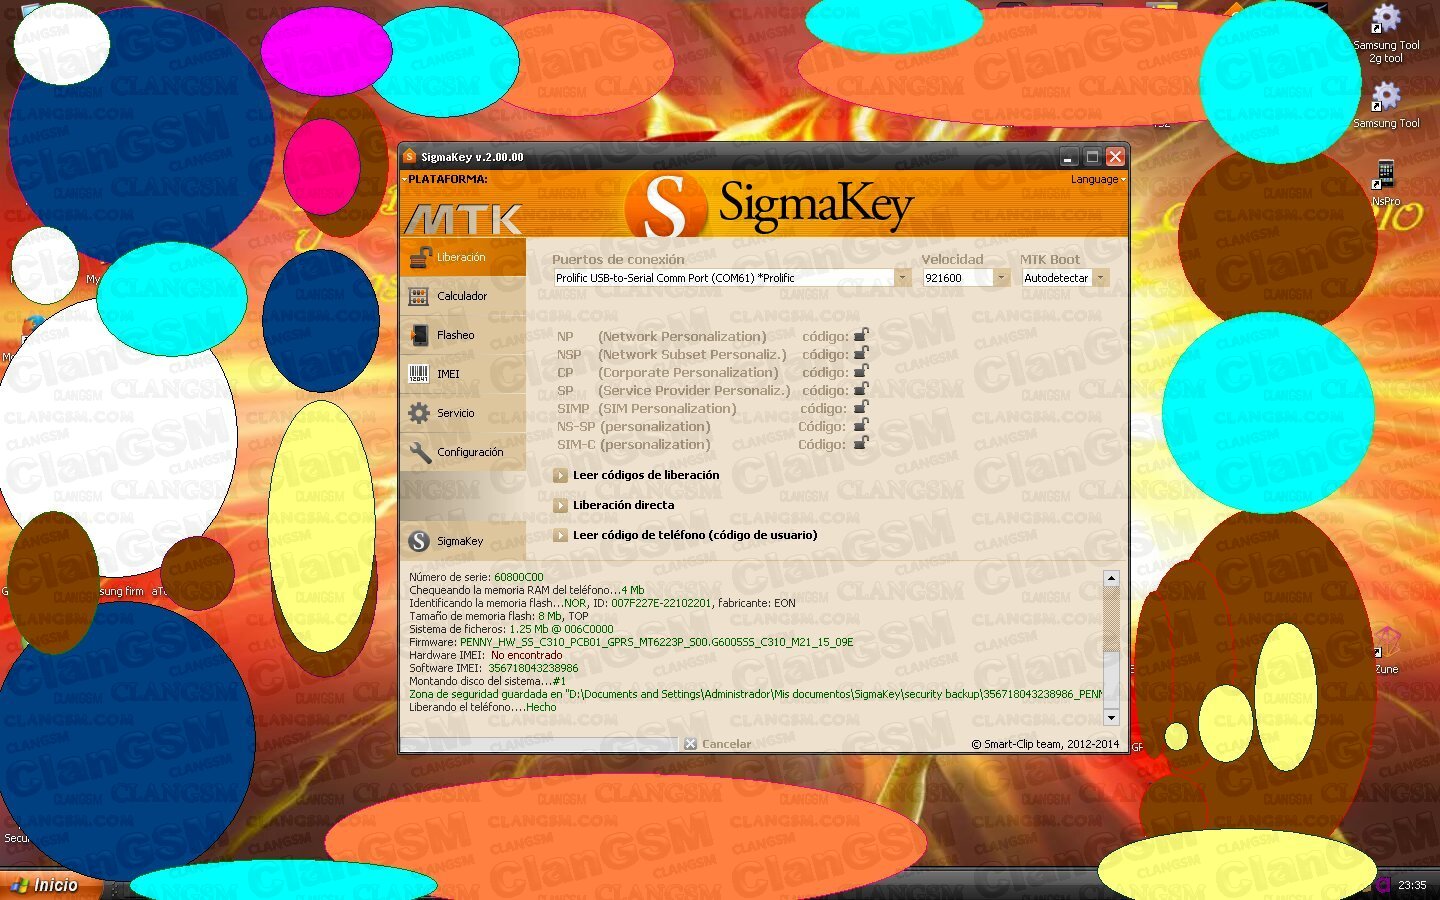
Task: Click the Smart-Clip team copyright text
Action: coord(1045,744)
